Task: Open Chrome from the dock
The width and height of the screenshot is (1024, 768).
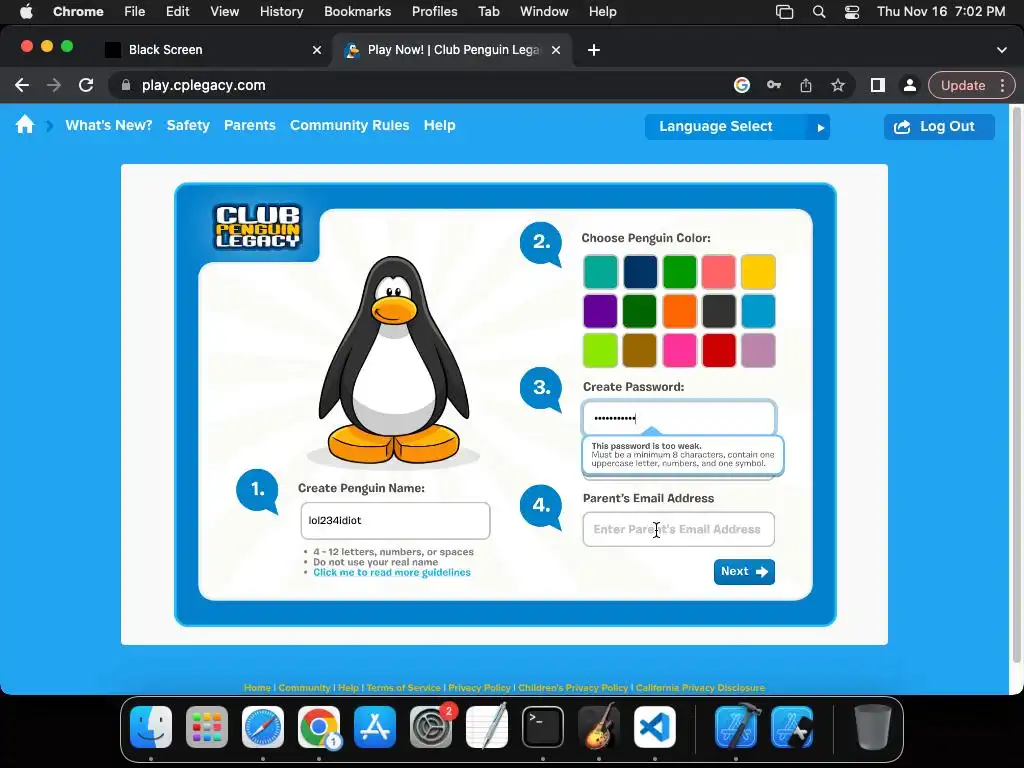Action: tap(319, 727)
